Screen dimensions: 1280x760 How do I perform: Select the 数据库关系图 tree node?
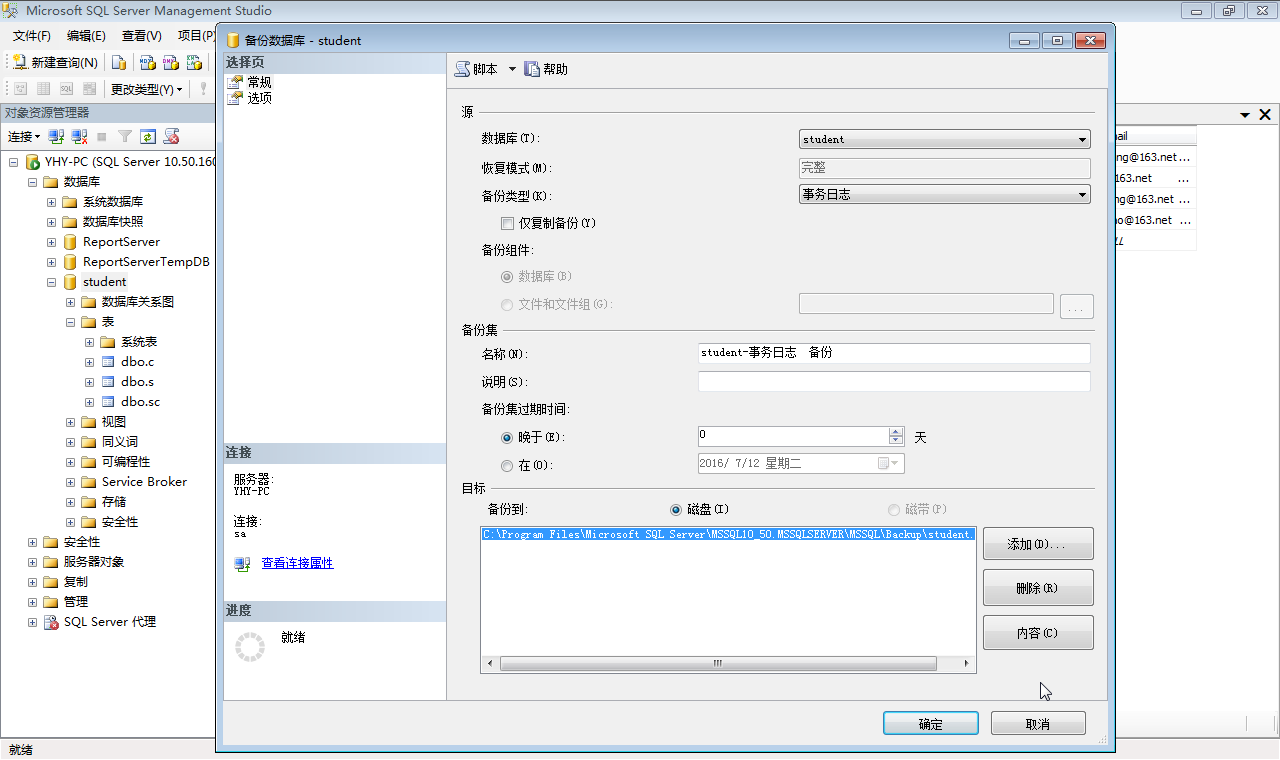[x=138, y=302]
